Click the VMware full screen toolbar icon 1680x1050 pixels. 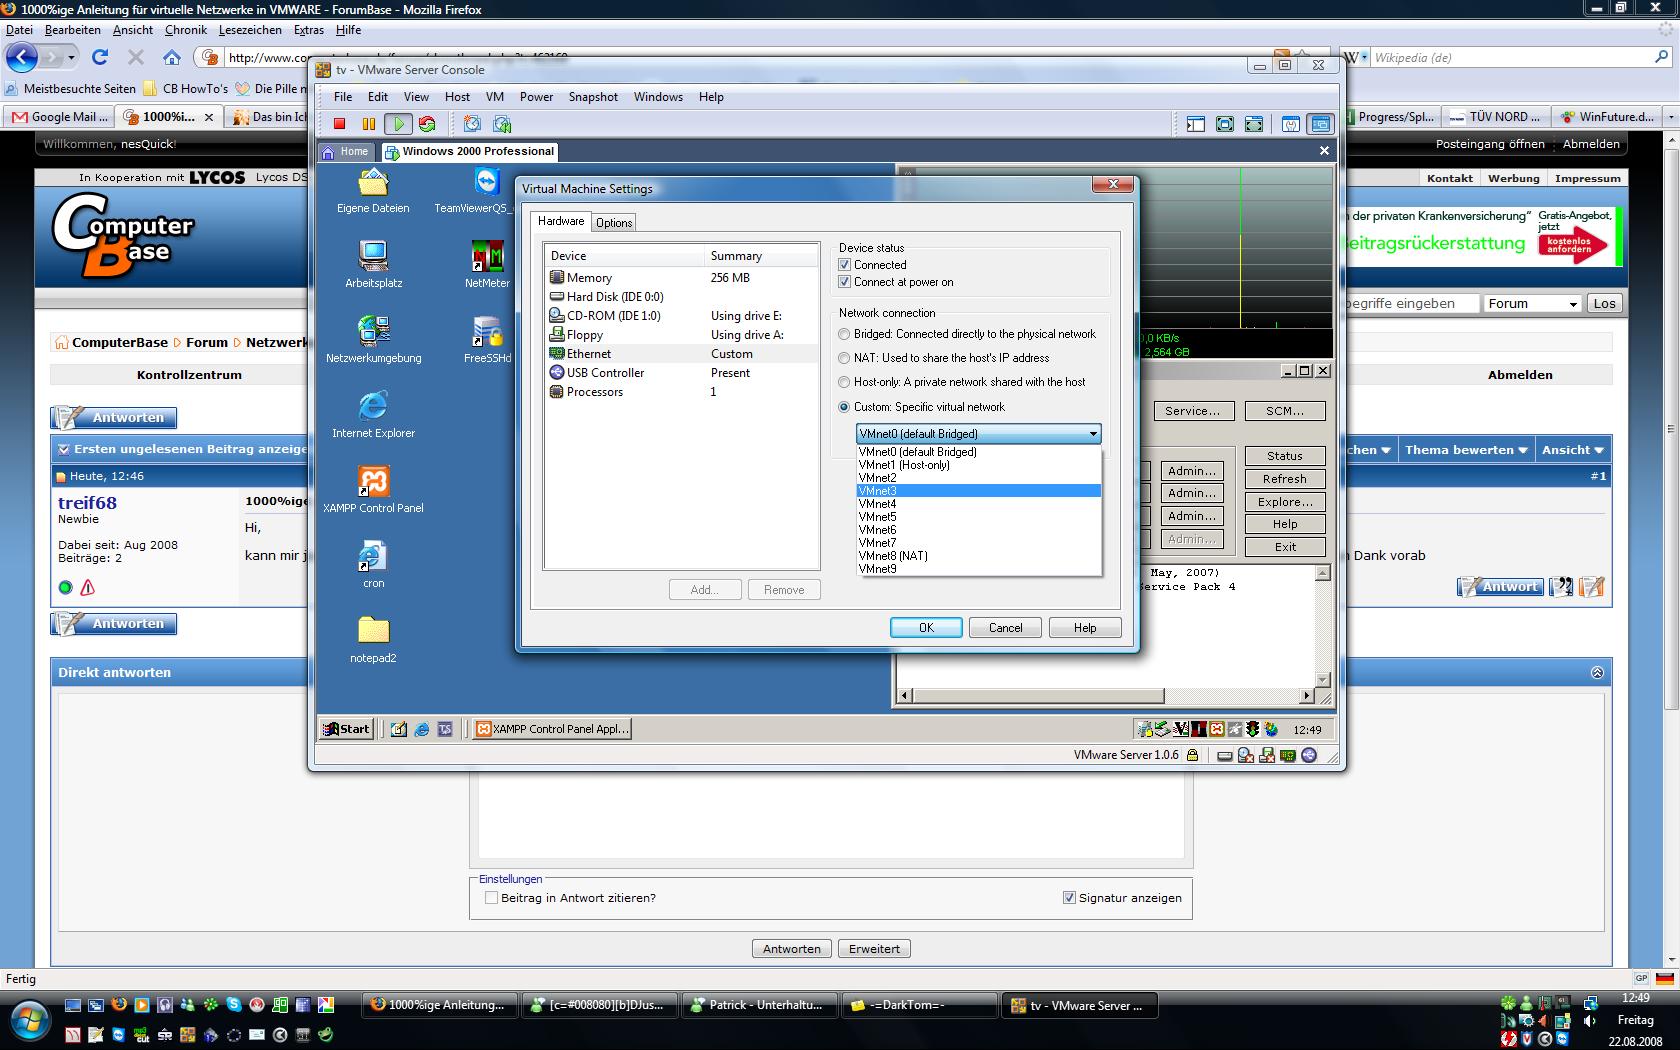(x=1225, y=124)
